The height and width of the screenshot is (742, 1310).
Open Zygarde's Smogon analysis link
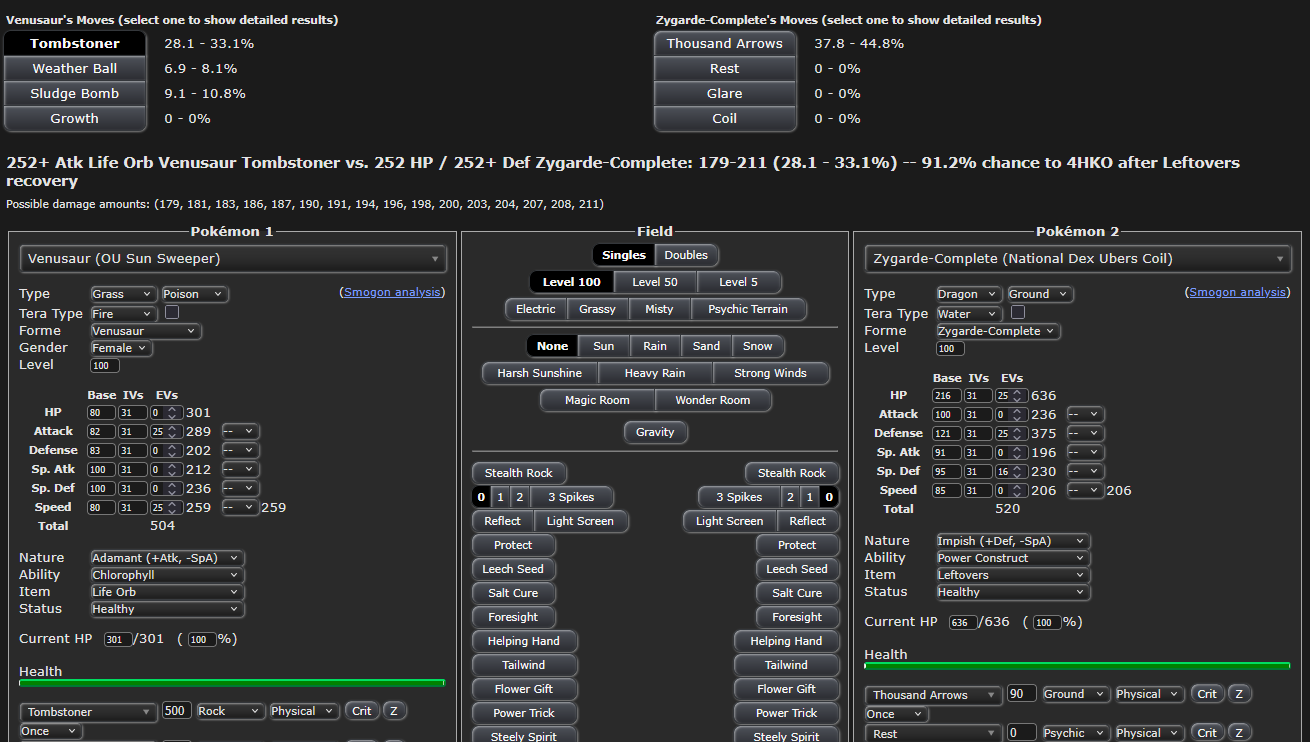pos(1237,292)
